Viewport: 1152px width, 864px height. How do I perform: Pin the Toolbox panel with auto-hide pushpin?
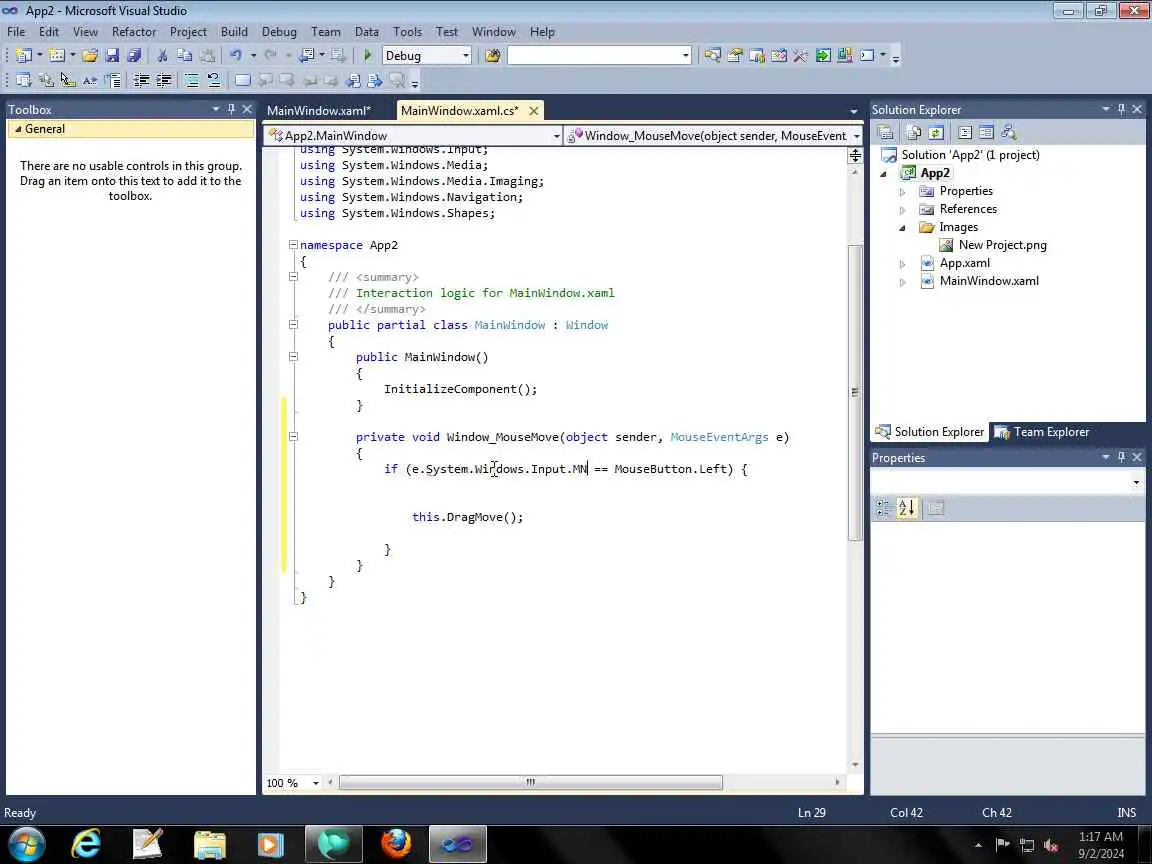click(x=231, y=109)
